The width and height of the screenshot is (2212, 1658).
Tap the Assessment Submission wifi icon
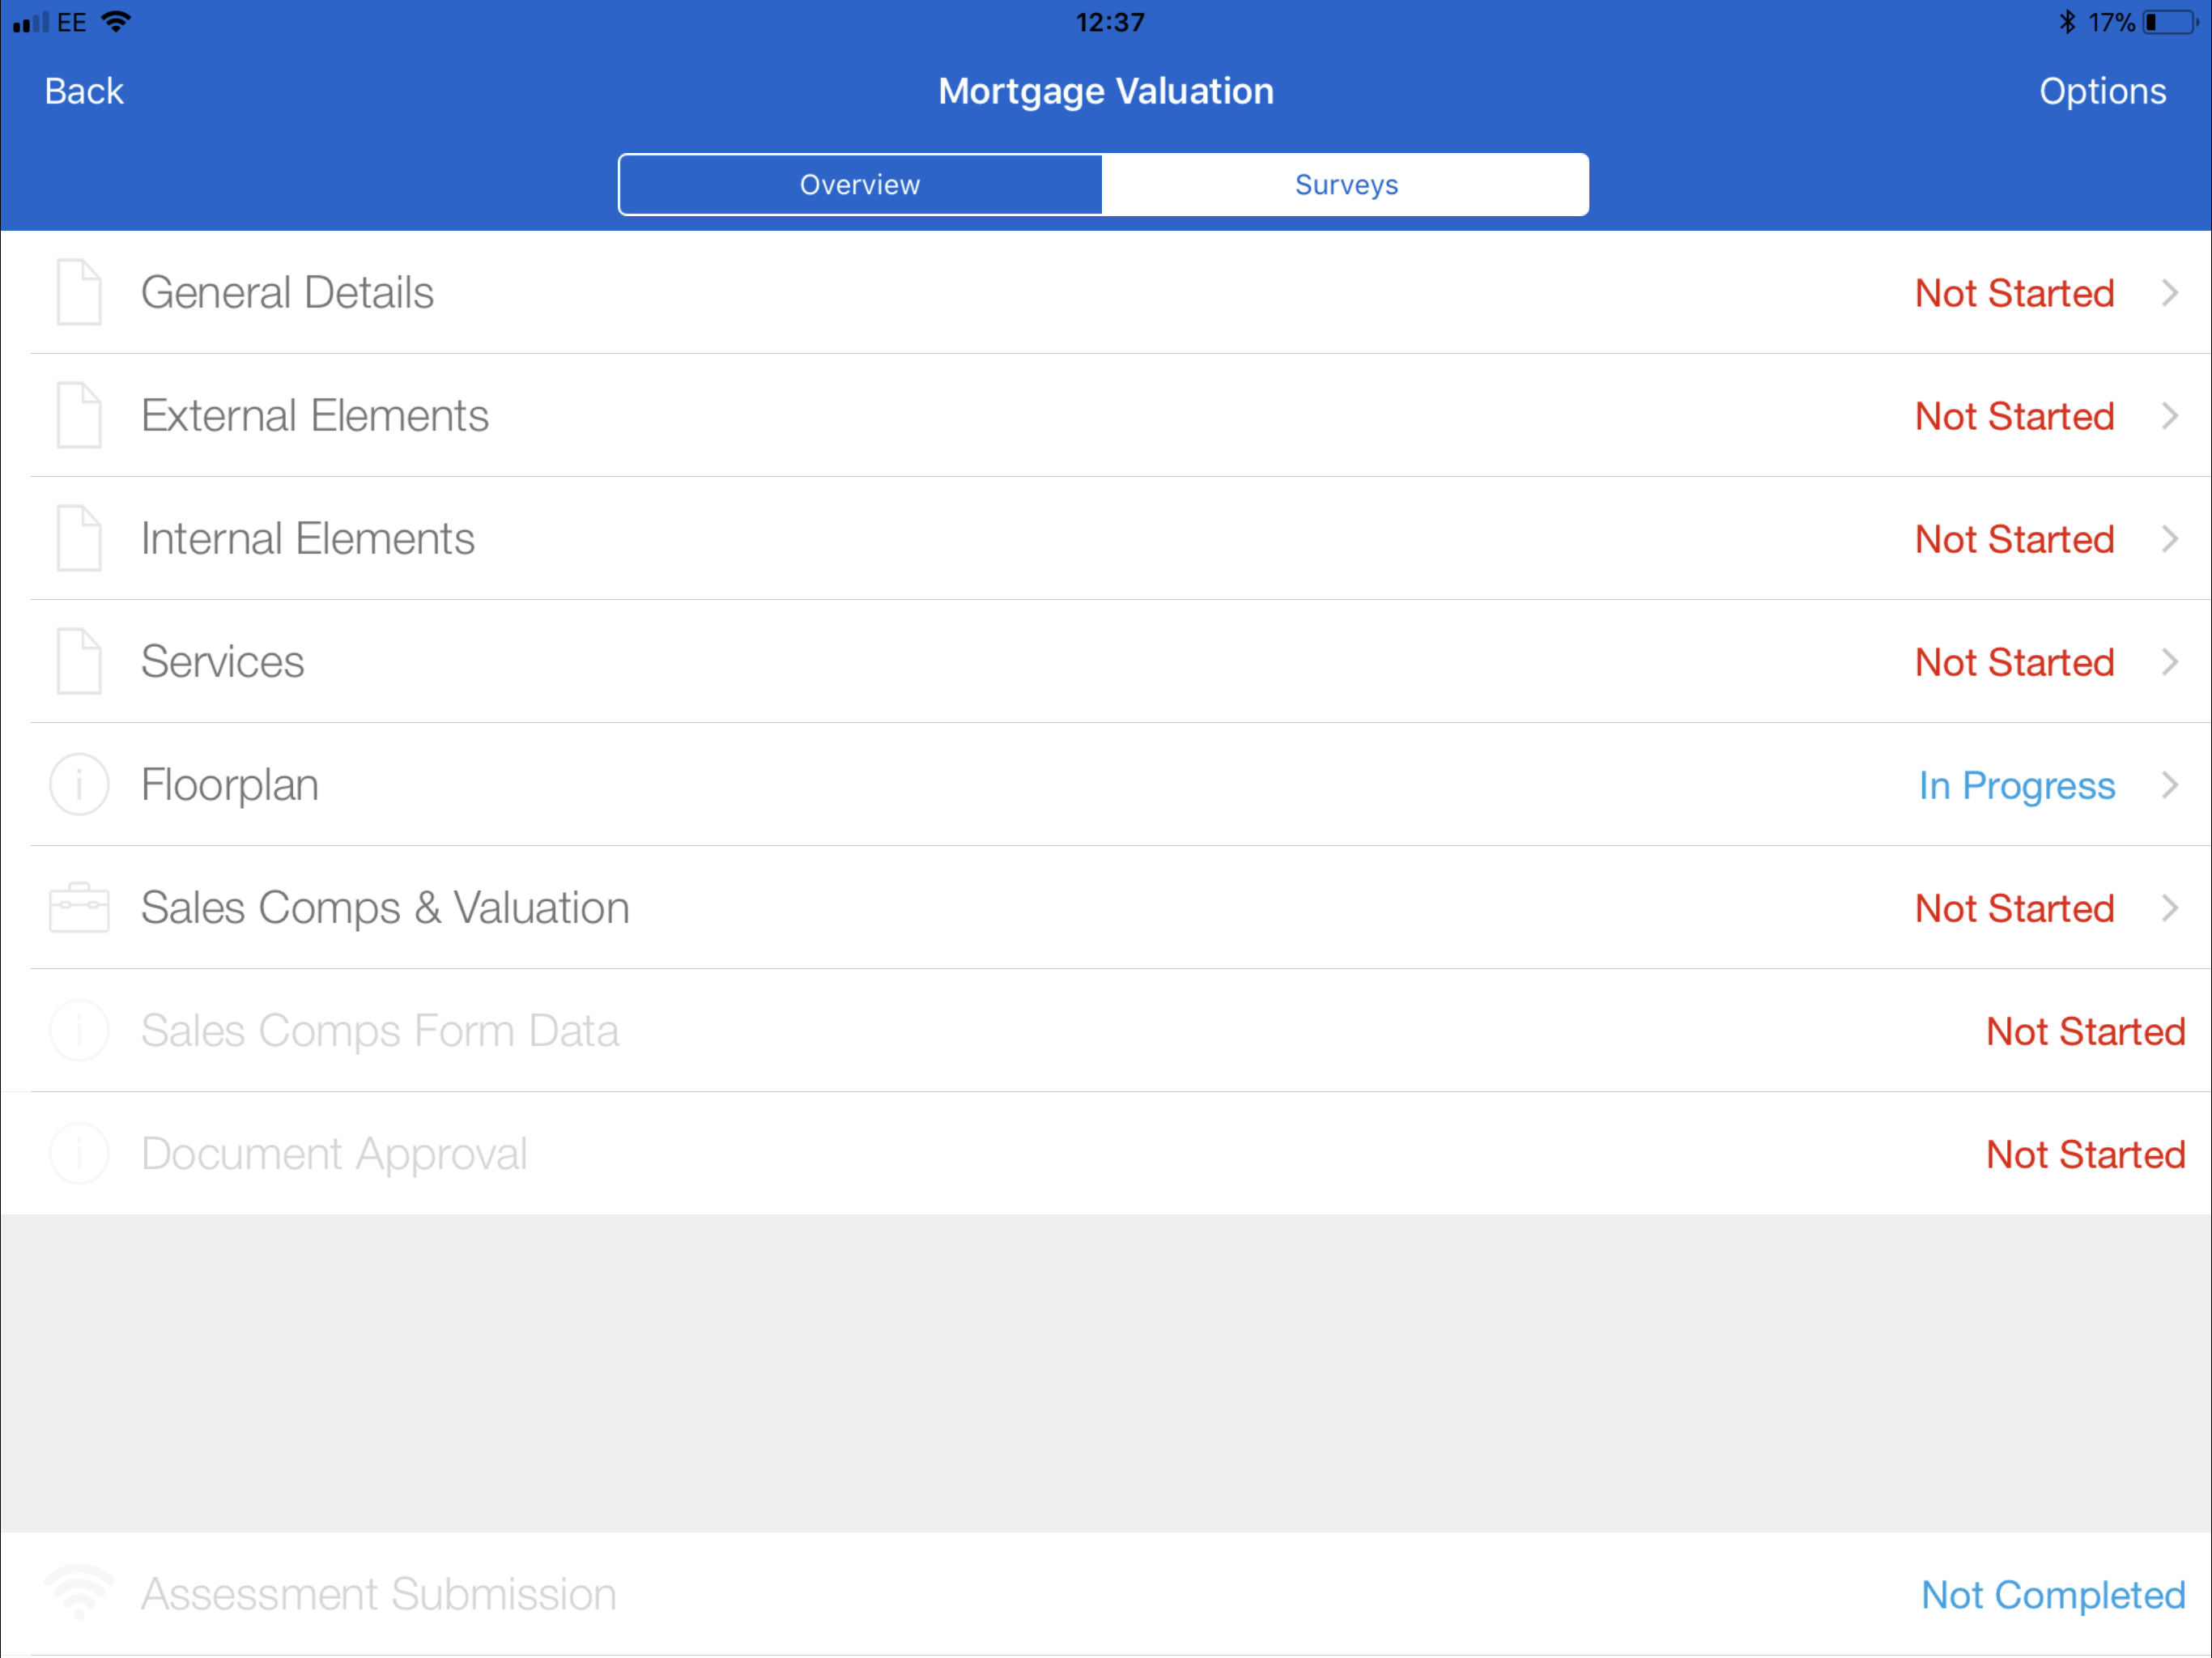[79, 1592]
